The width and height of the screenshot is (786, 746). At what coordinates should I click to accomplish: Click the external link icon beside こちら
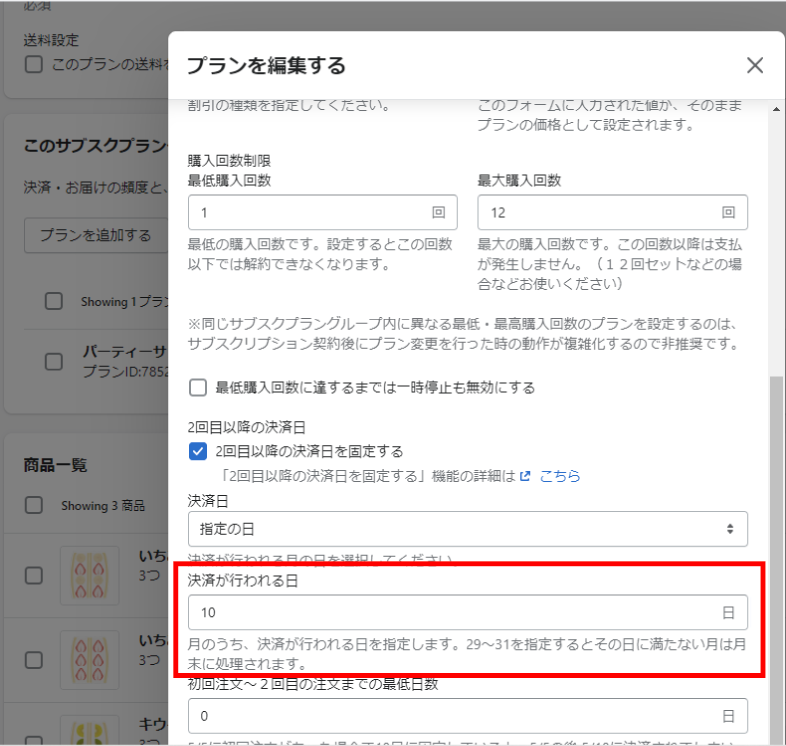pyautogui.click(x=525, y=476)
